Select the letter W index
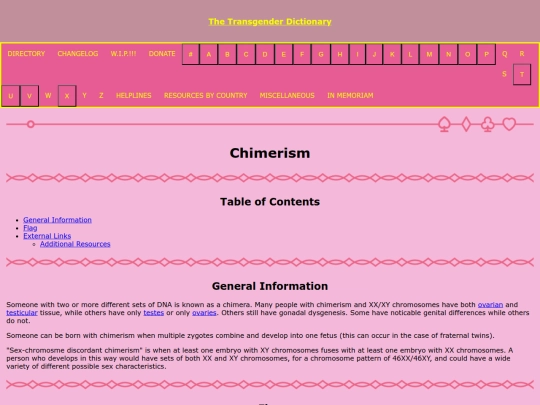The height and width of the screenshot is (405, 540). pyautogui.click(x=48, y=95)
